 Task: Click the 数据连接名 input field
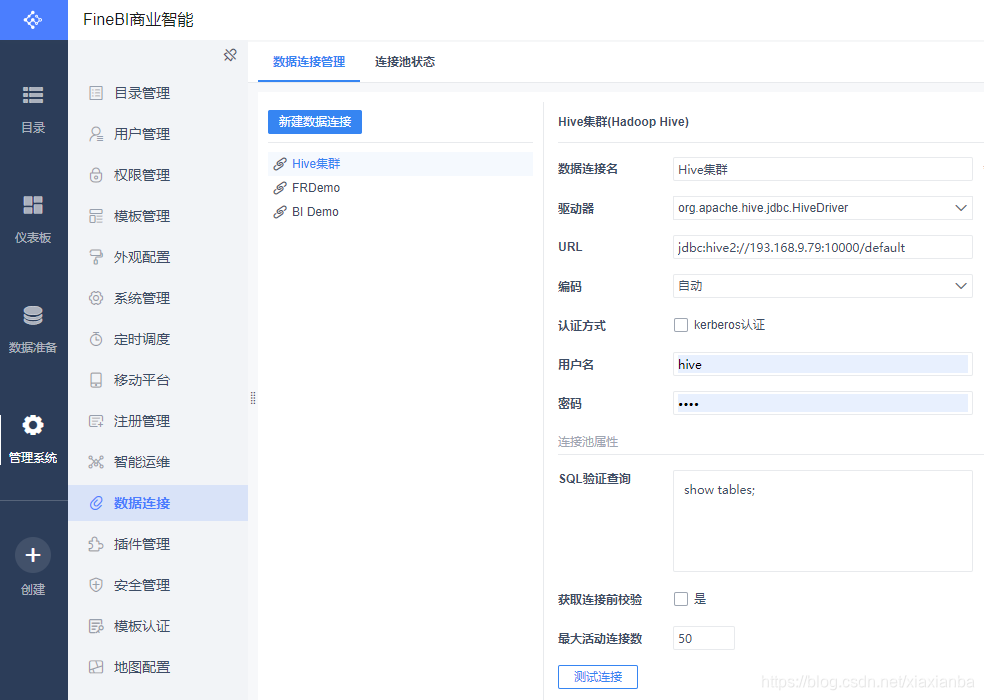823,170
